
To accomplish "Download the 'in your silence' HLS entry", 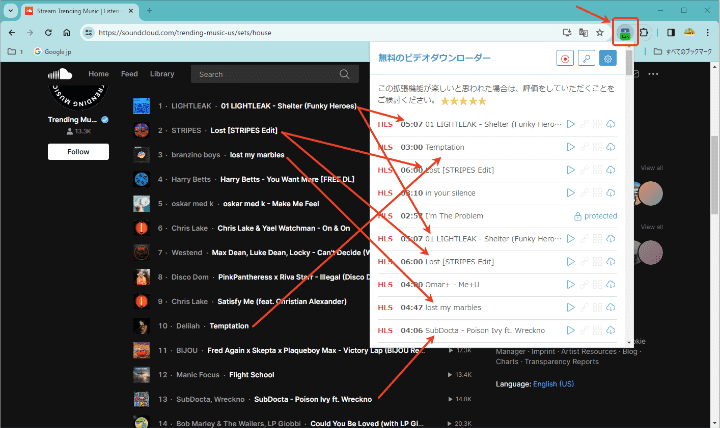I will (x=610, y=192).
